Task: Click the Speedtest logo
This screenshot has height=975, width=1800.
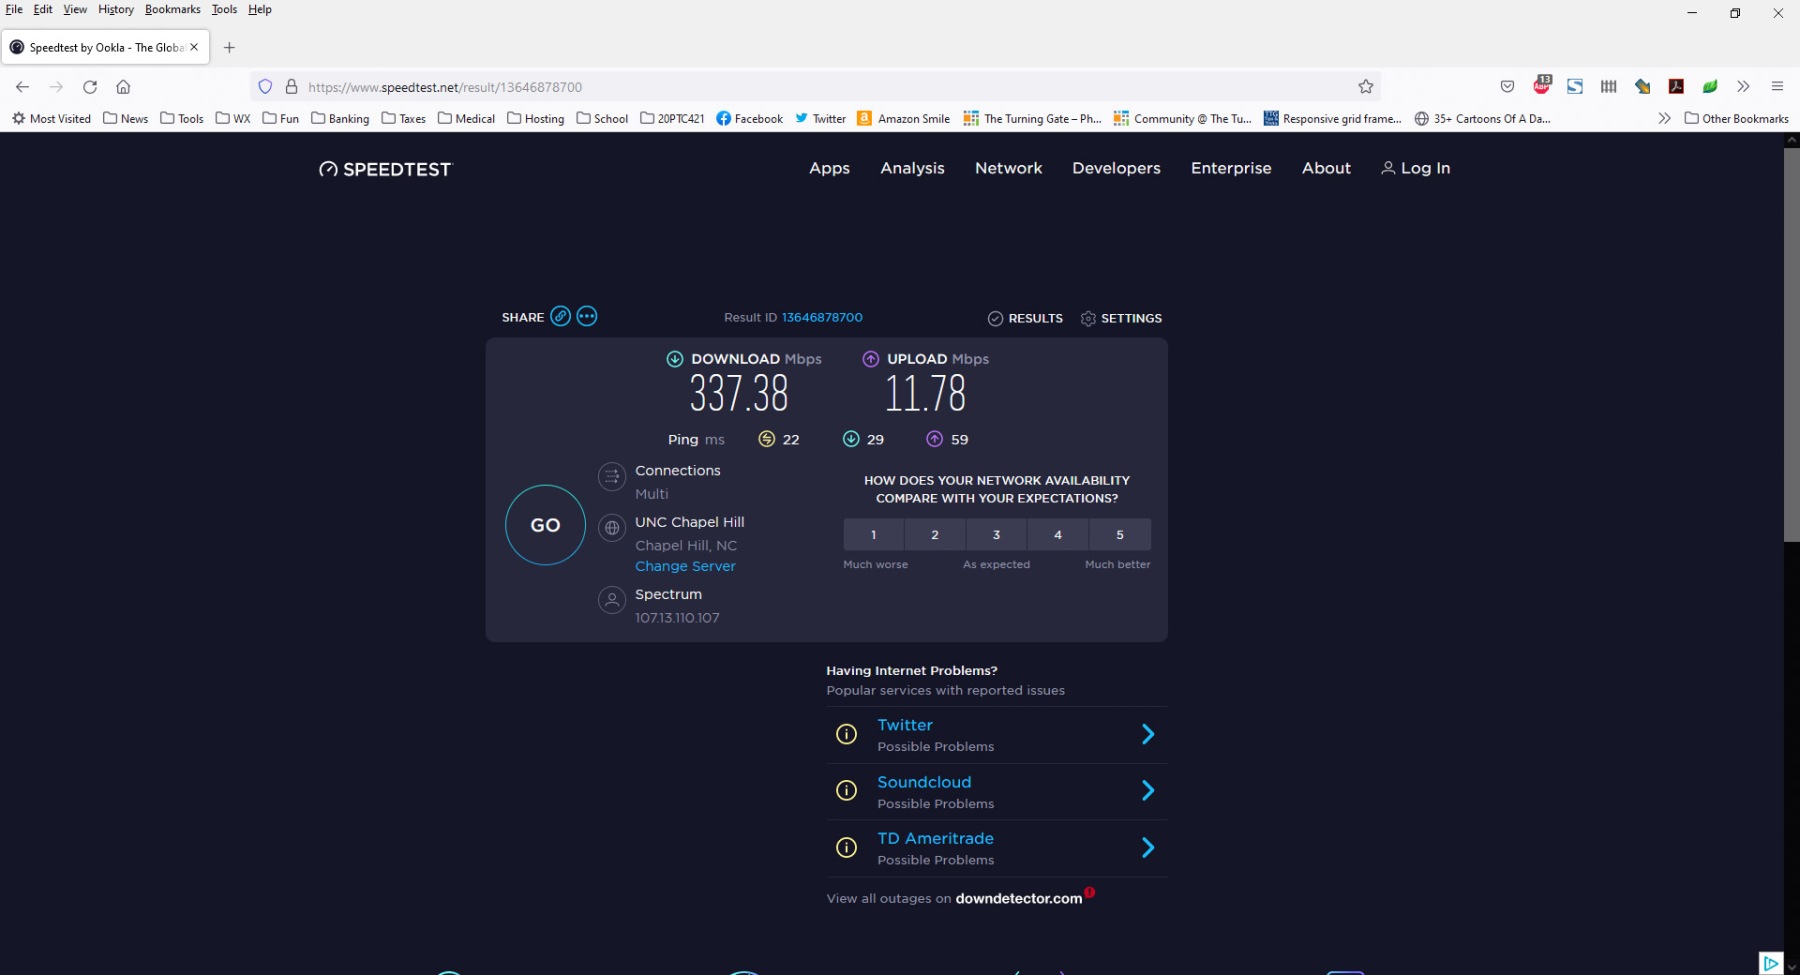Action: [385, 169]
